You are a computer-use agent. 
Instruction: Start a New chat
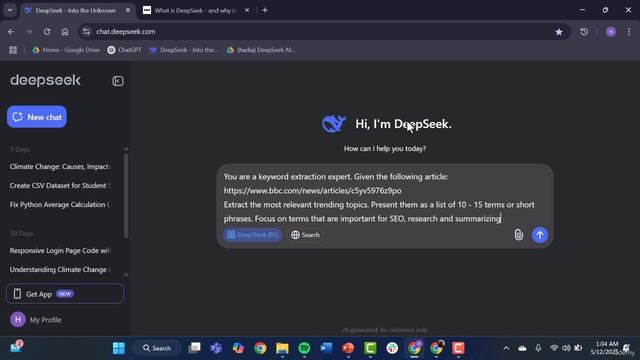[x=37, y=117]
